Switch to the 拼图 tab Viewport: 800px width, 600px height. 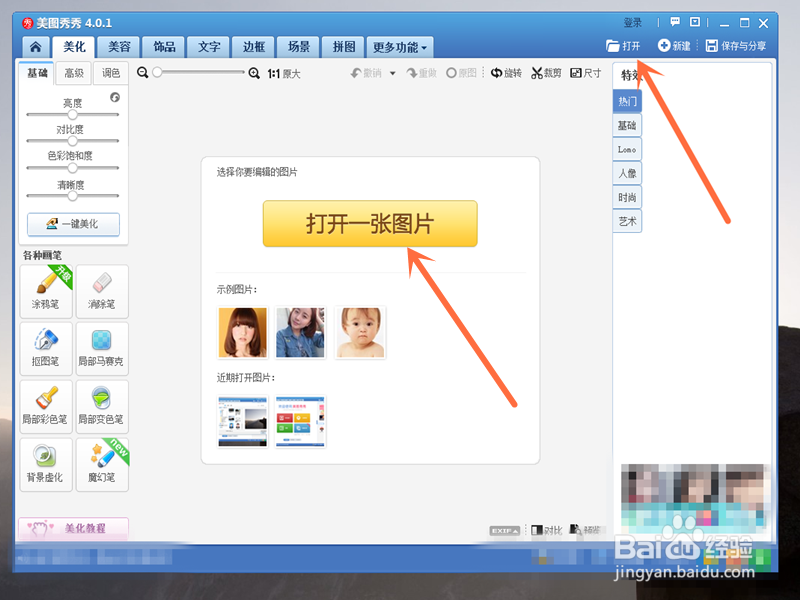click(x=343, y=47)
